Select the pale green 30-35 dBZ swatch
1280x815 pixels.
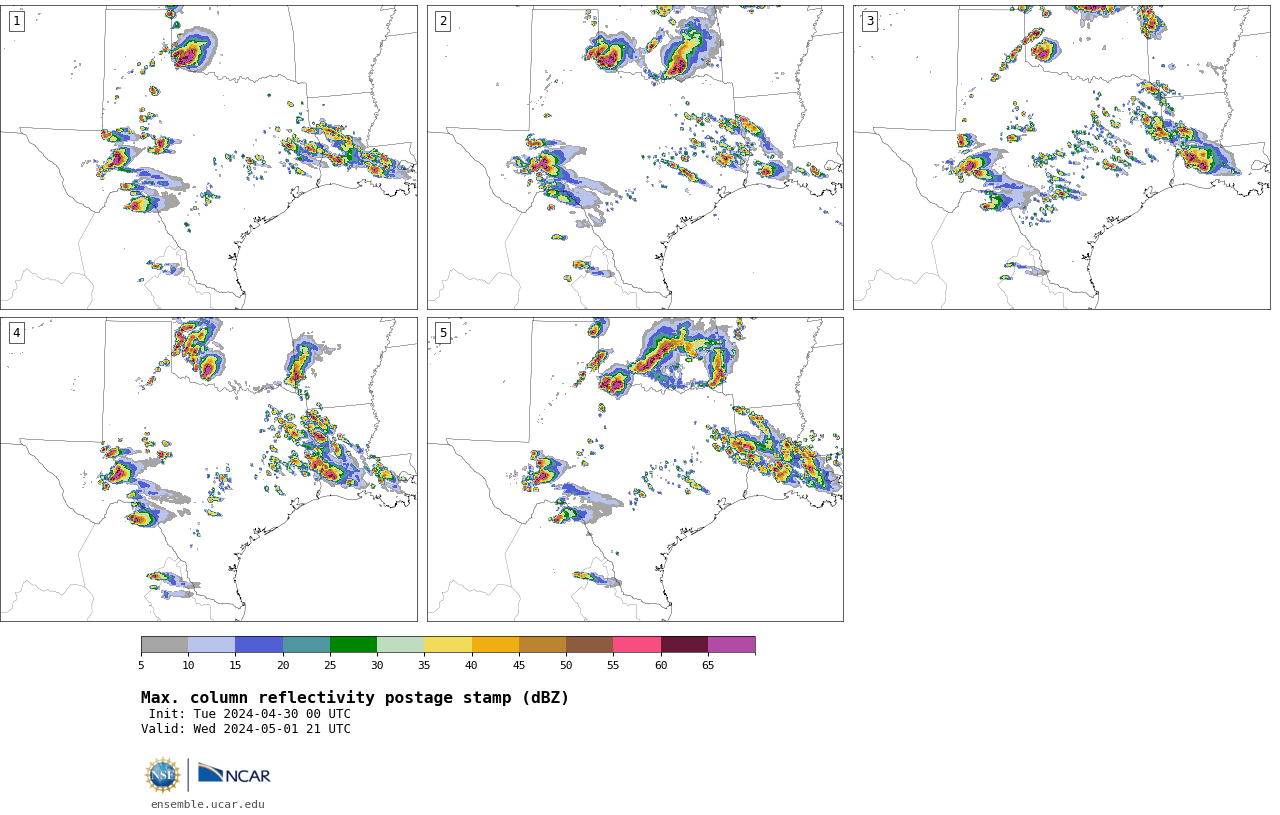click(x=401, y=644)
